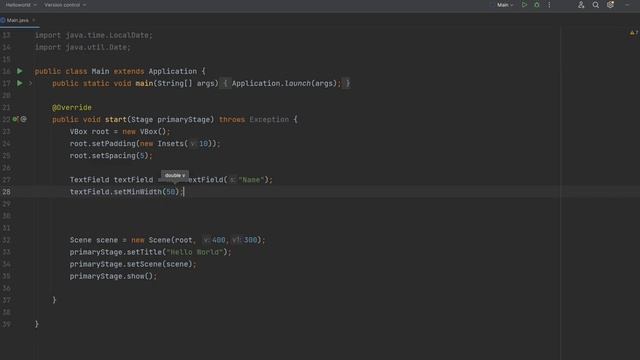The width and height of the screenshot is (640, 360).
Task: Open the More Actions toolbar menu
Action: pos(549,5)
